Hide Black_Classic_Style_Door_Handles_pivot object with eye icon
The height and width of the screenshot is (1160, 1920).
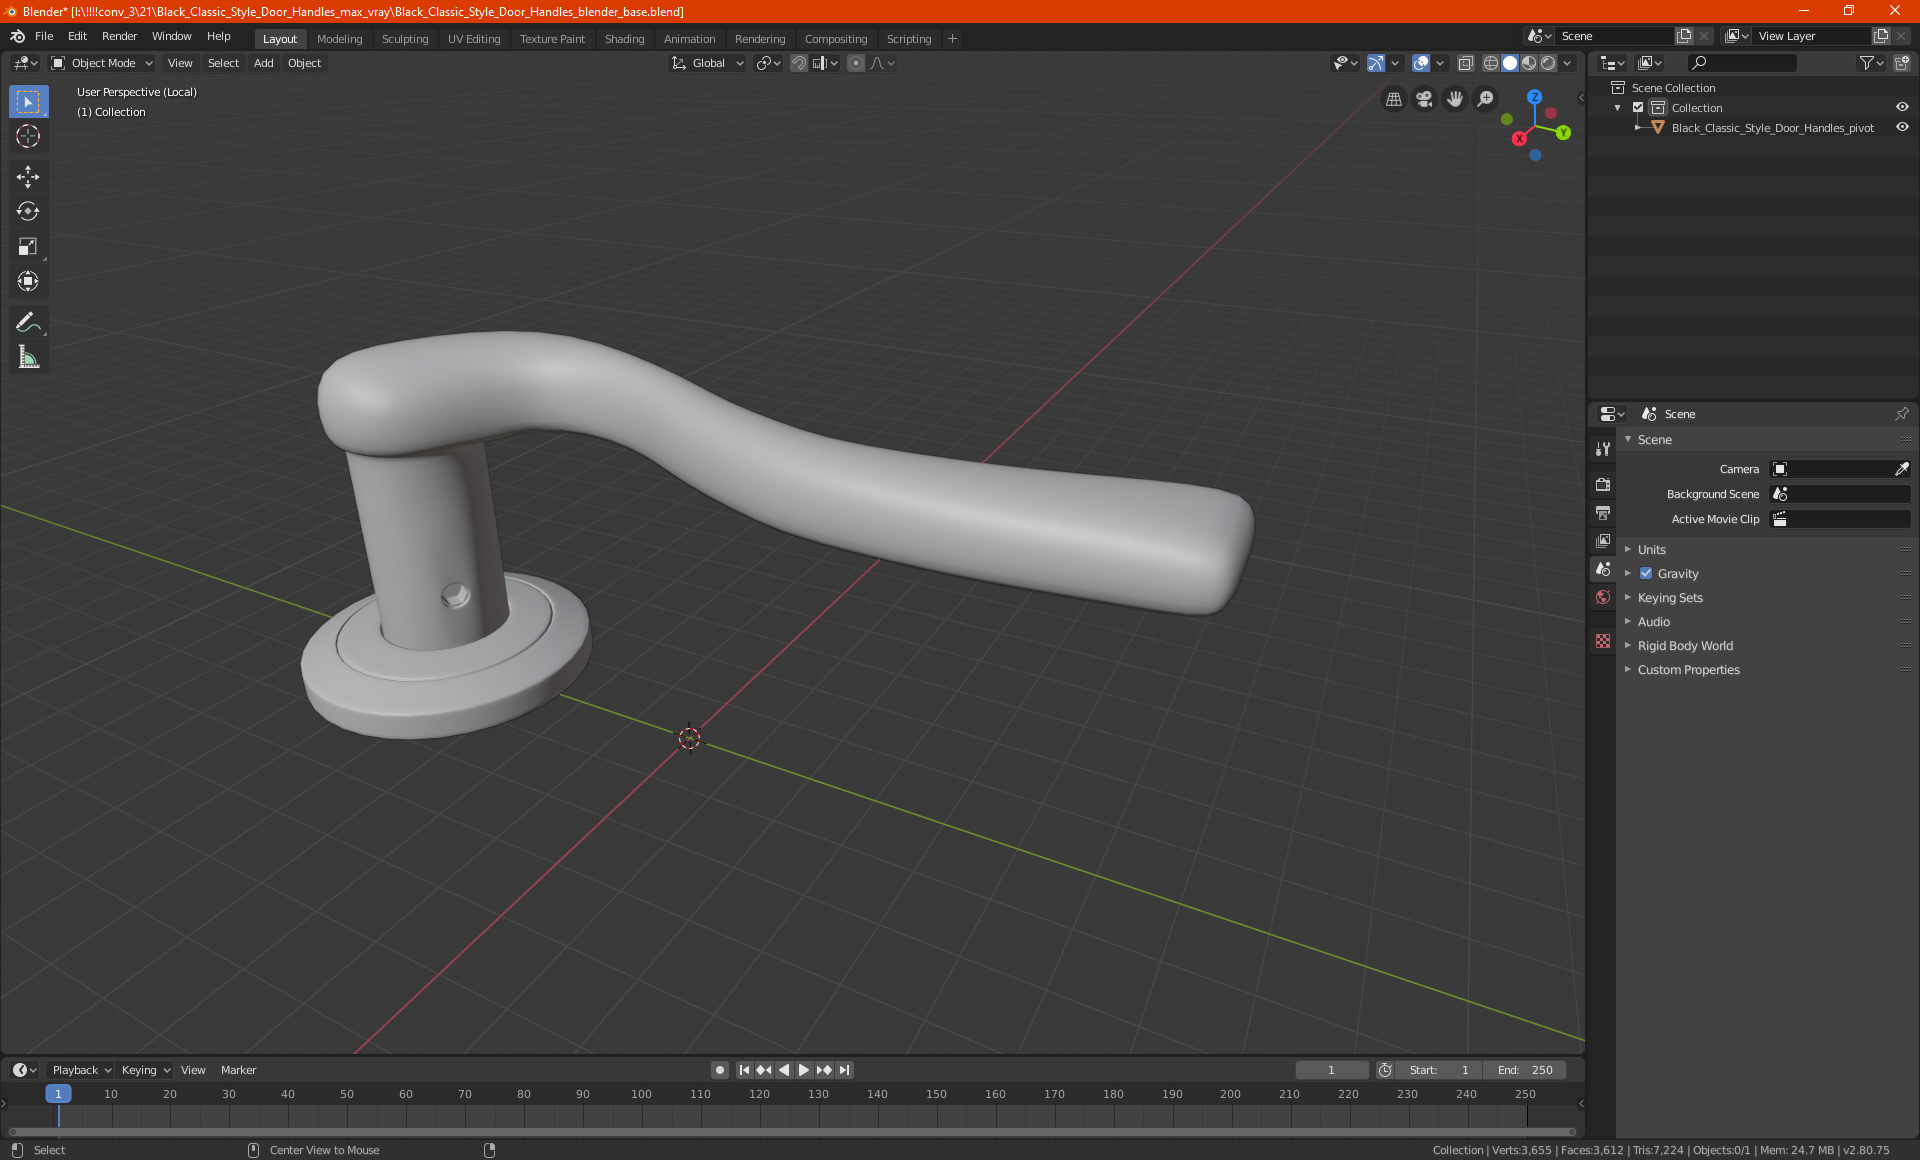point(1902,128)
